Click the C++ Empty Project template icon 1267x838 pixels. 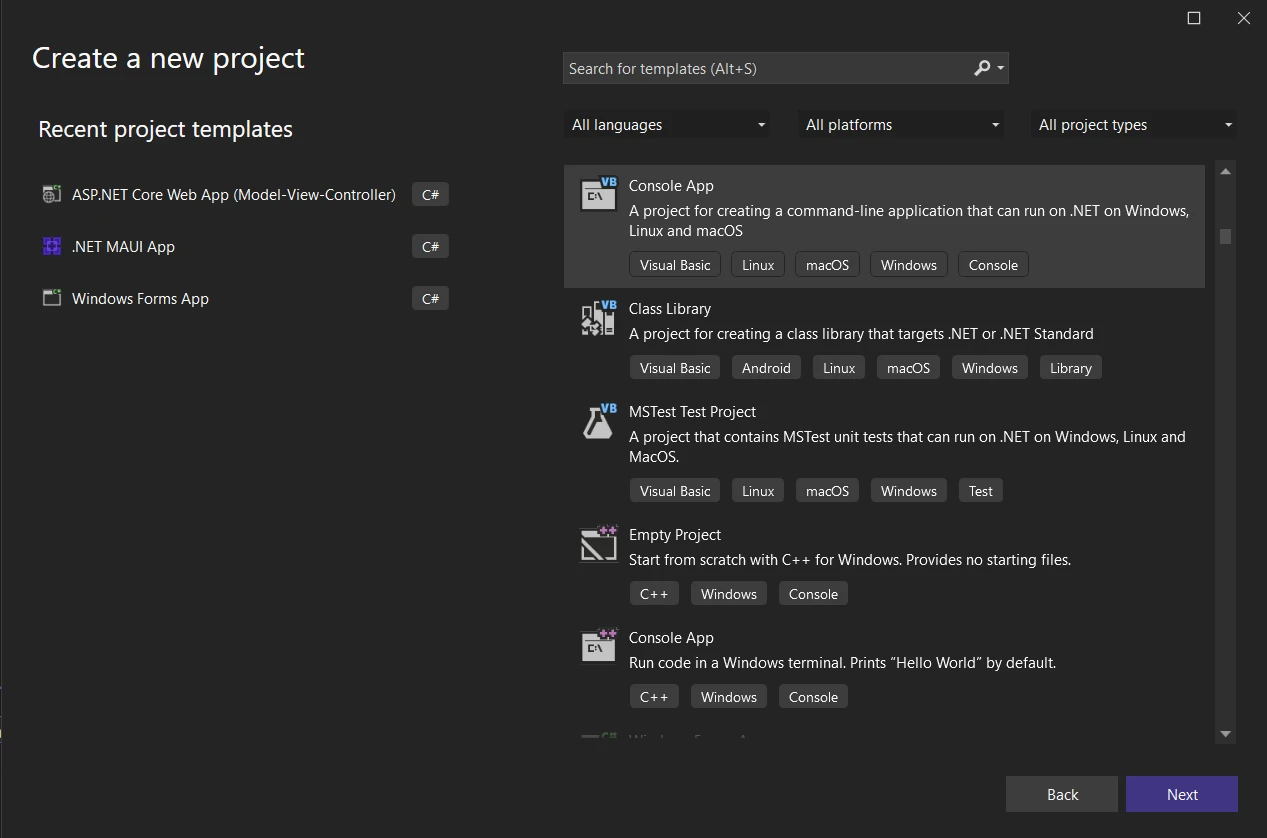pos(599,544)
